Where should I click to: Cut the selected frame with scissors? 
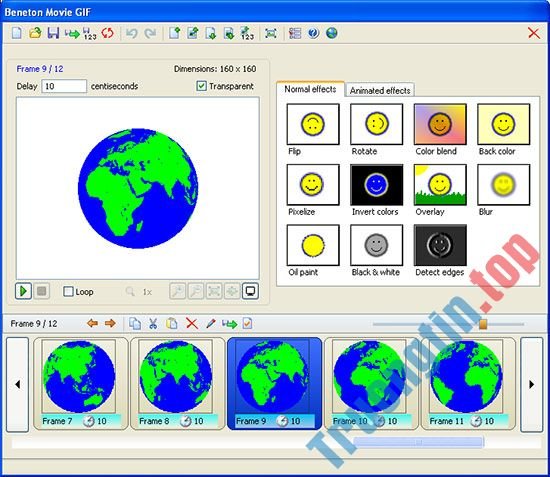[x=153, y=323]
